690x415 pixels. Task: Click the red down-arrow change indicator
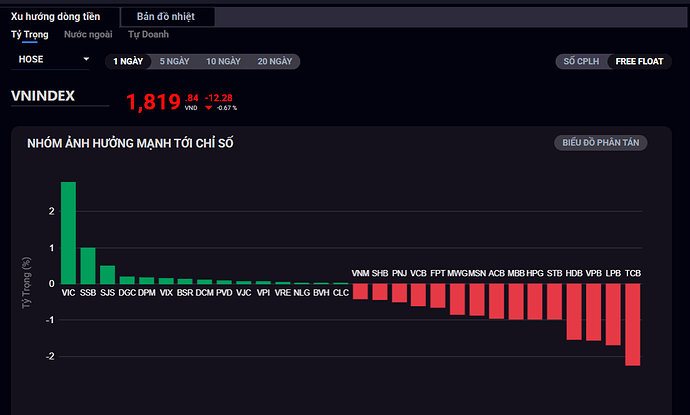click(209, 108)
